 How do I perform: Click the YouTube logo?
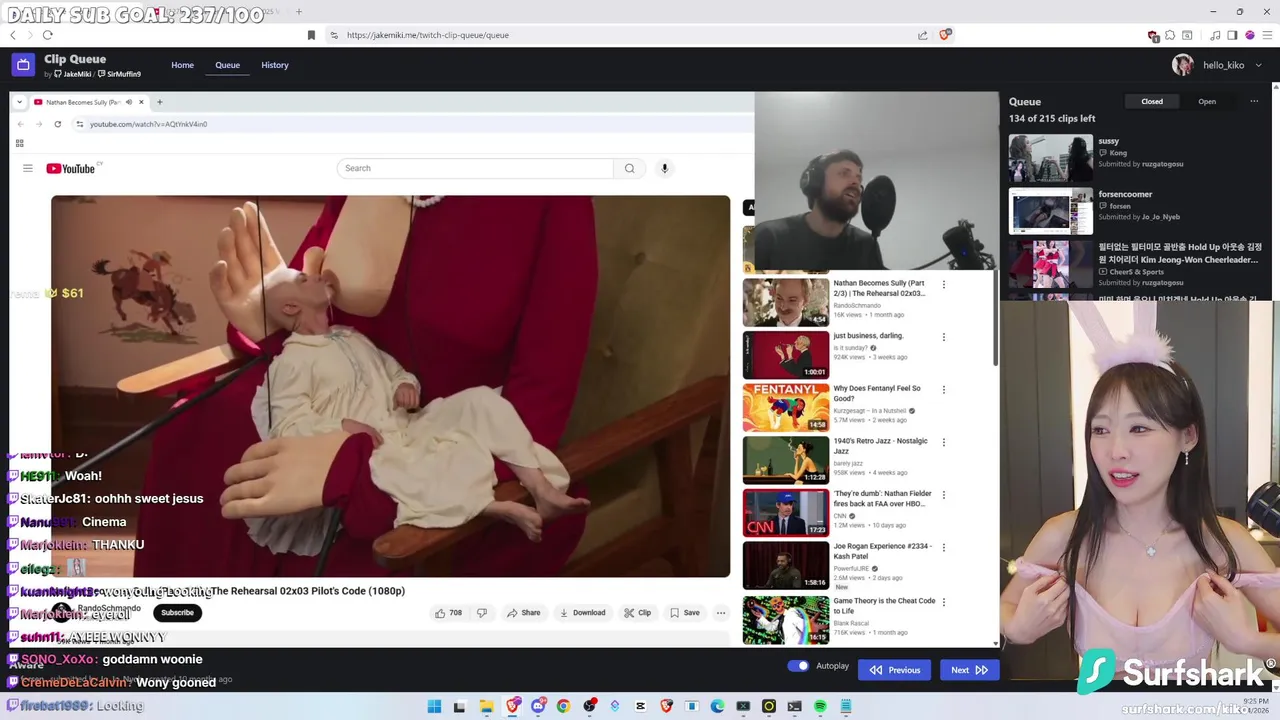pos(70,168)
